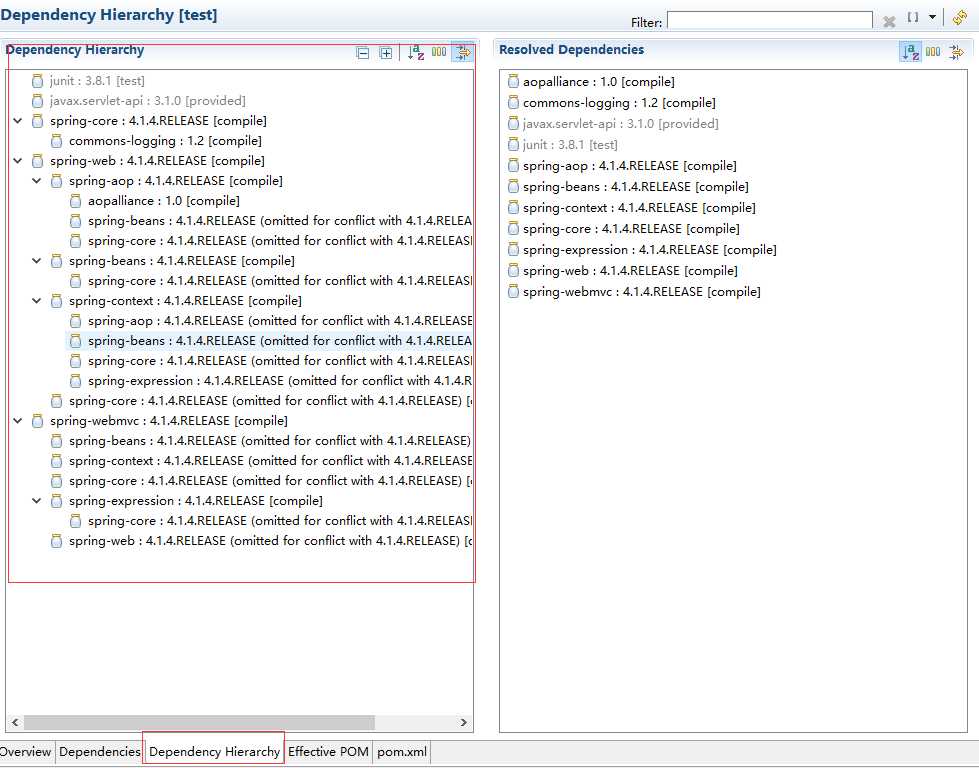Click the horizontal scrollbar thumb in hierarchy panel

pos(199,722)
